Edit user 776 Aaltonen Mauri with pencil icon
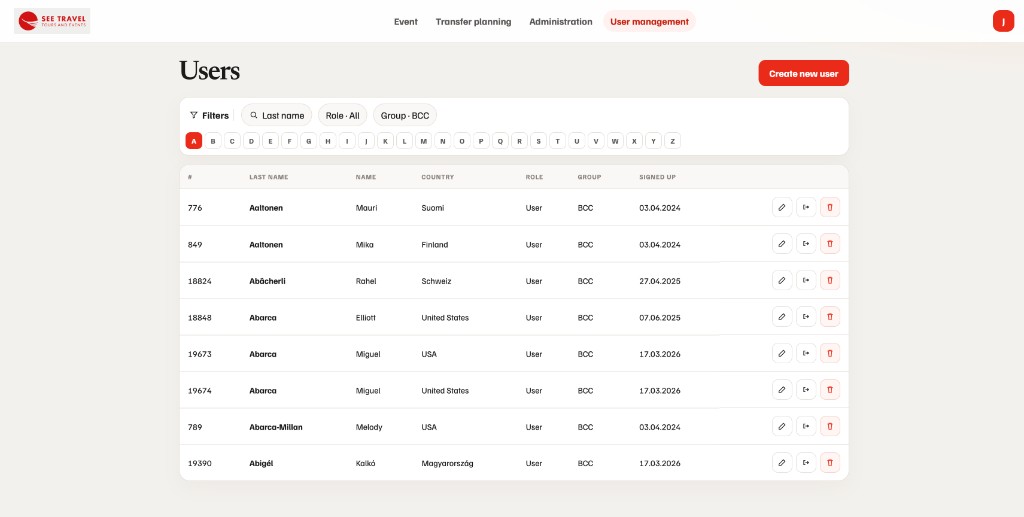The height and width of the screenshot is (517, 1024). click(x=782, y=207)
